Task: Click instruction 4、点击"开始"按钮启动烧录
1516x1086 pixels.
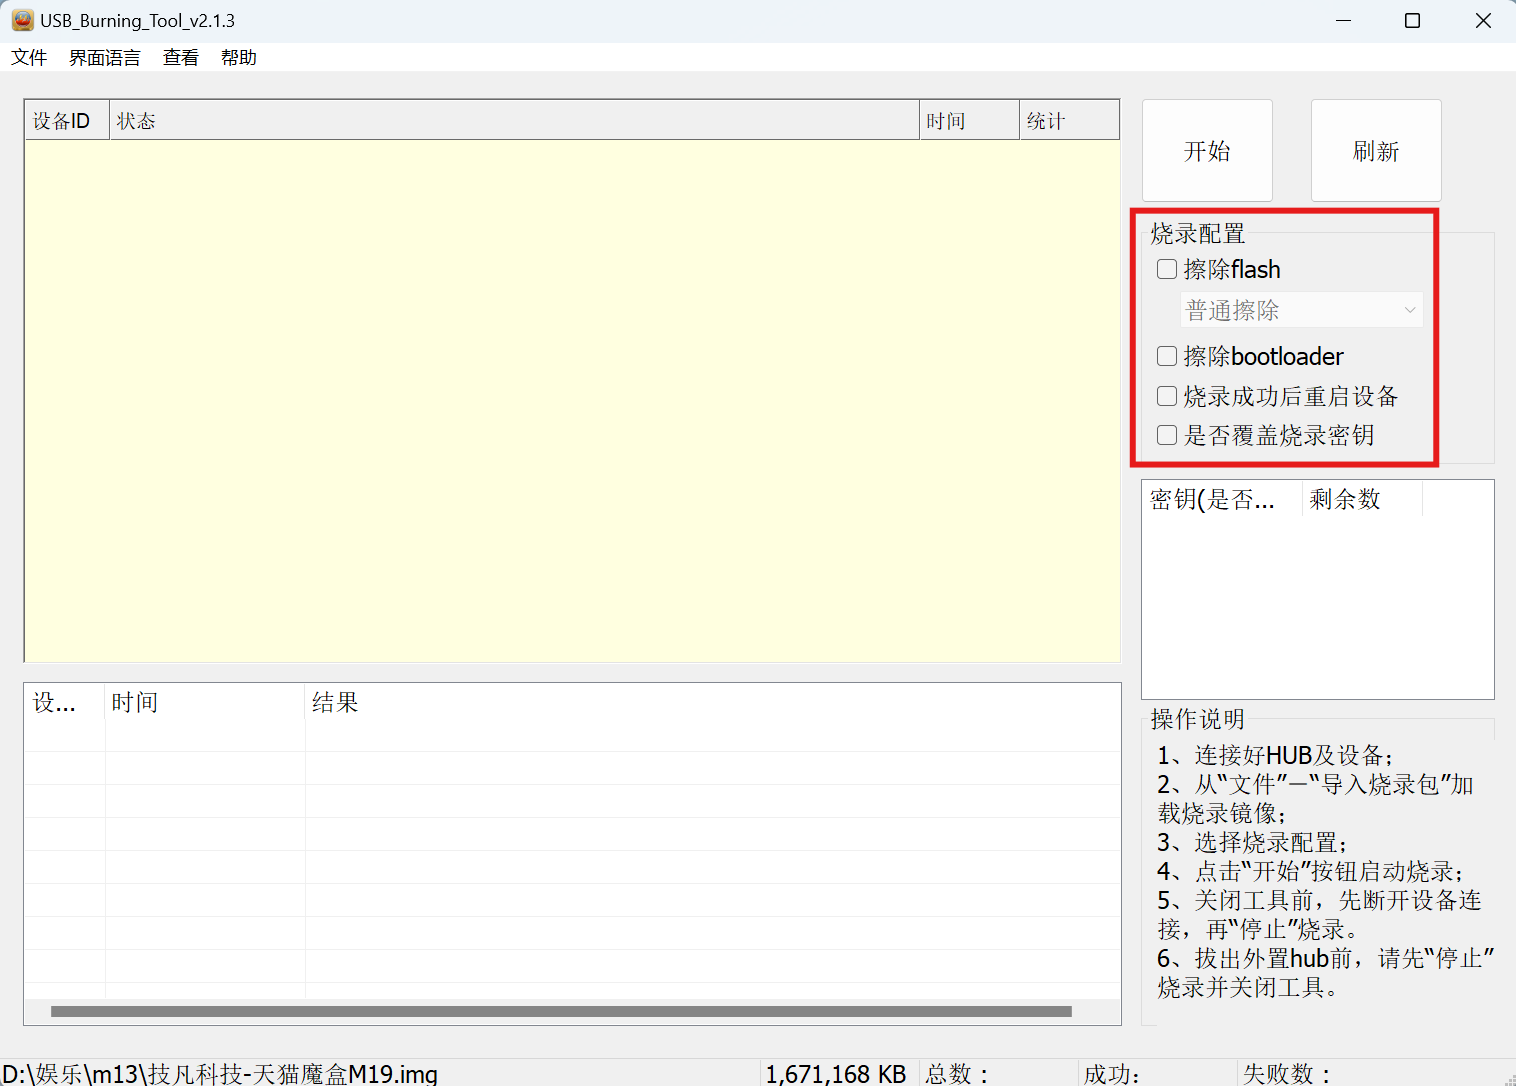Action: tap(1311, 871)
